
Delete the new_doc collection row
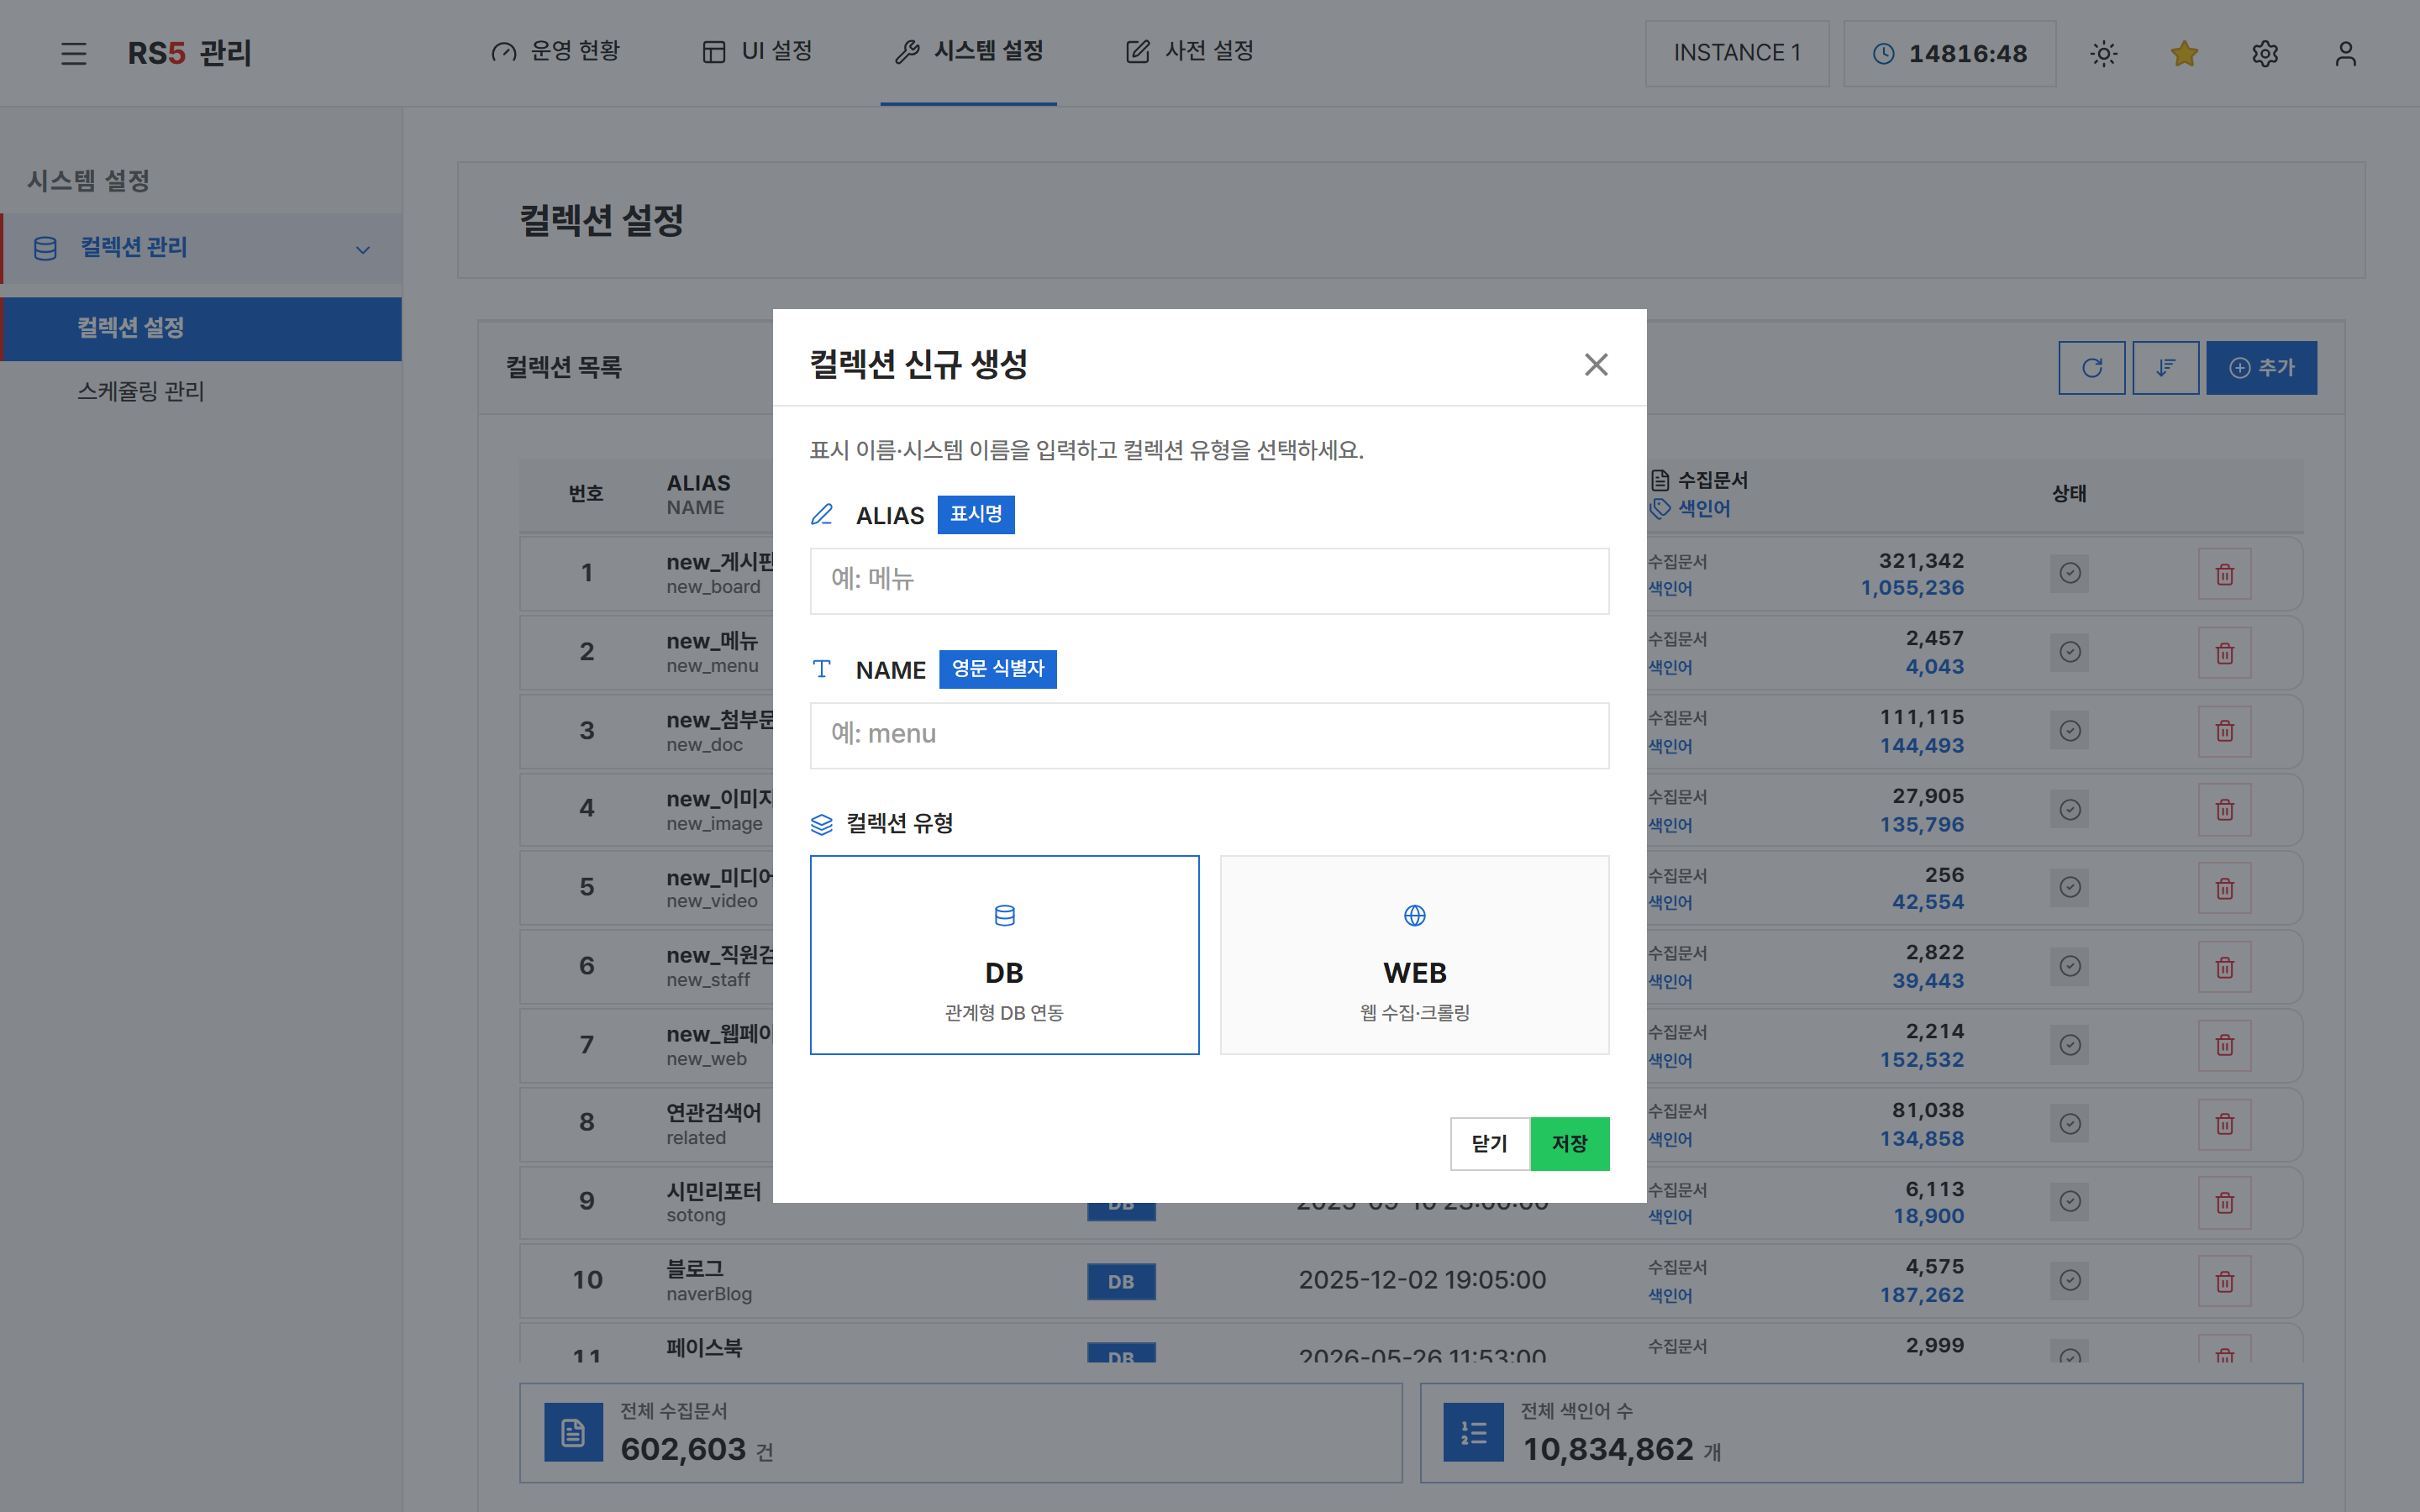(2224, 731)
